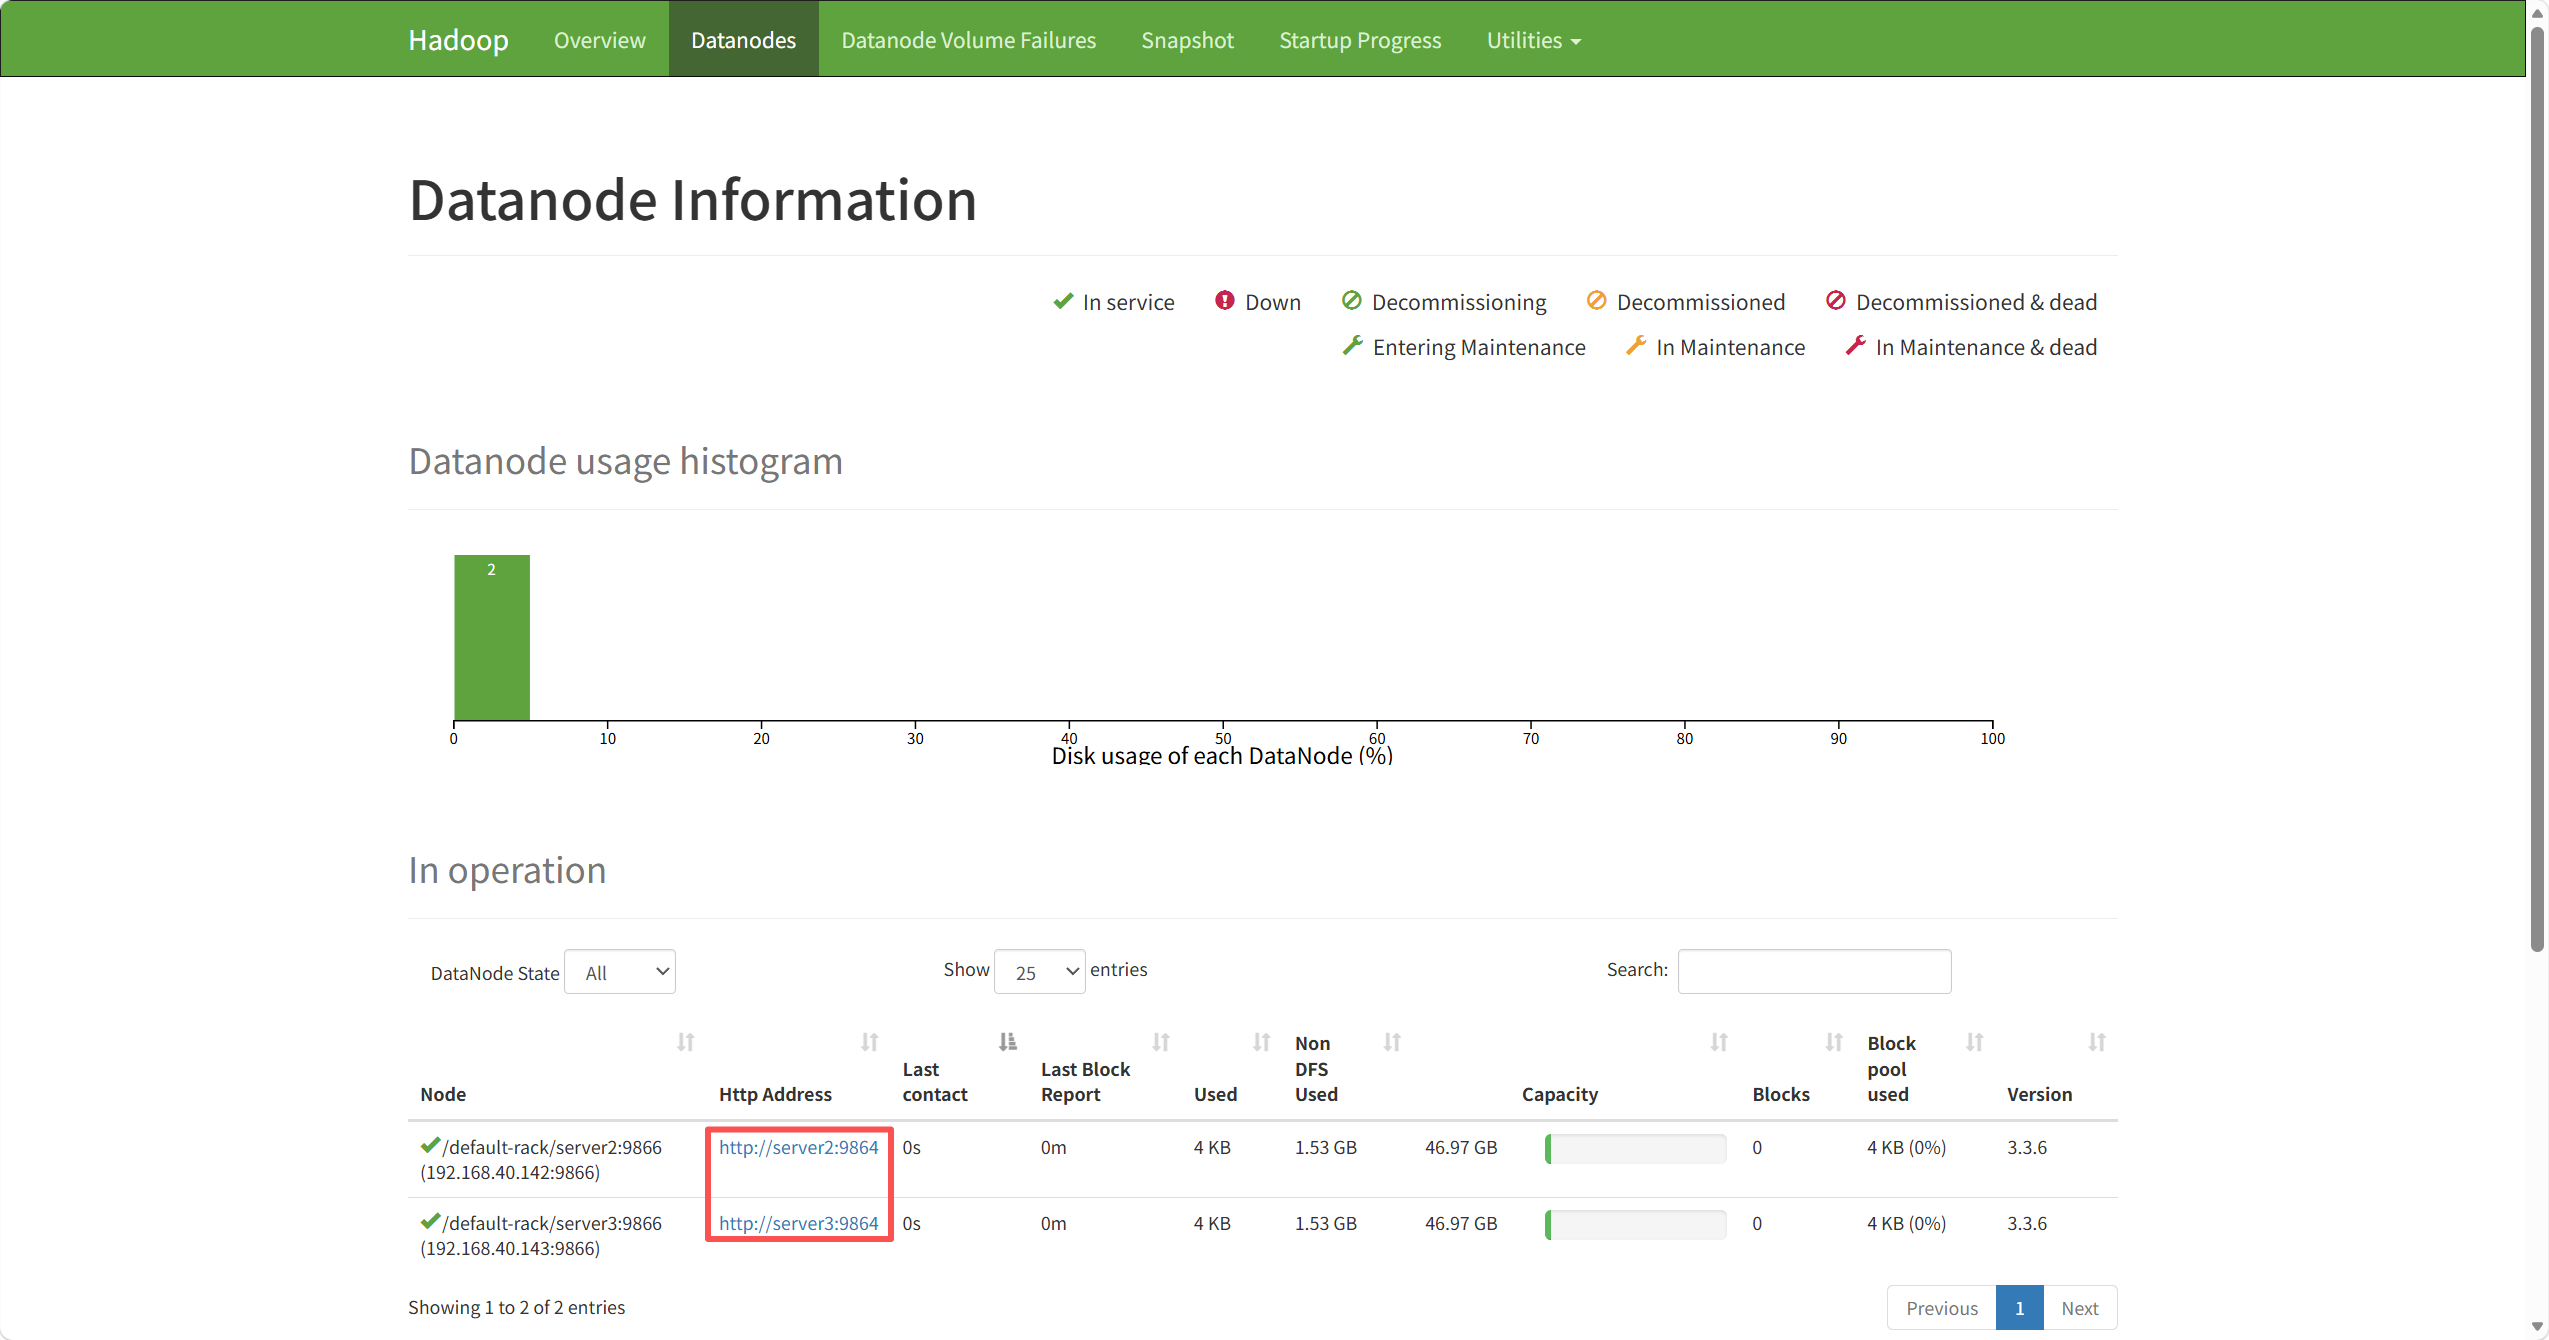Viewport: 2549px width, 1340px height.
Task: Click the 1.53 GB value in server2 row
Action: (1326, 1147)
